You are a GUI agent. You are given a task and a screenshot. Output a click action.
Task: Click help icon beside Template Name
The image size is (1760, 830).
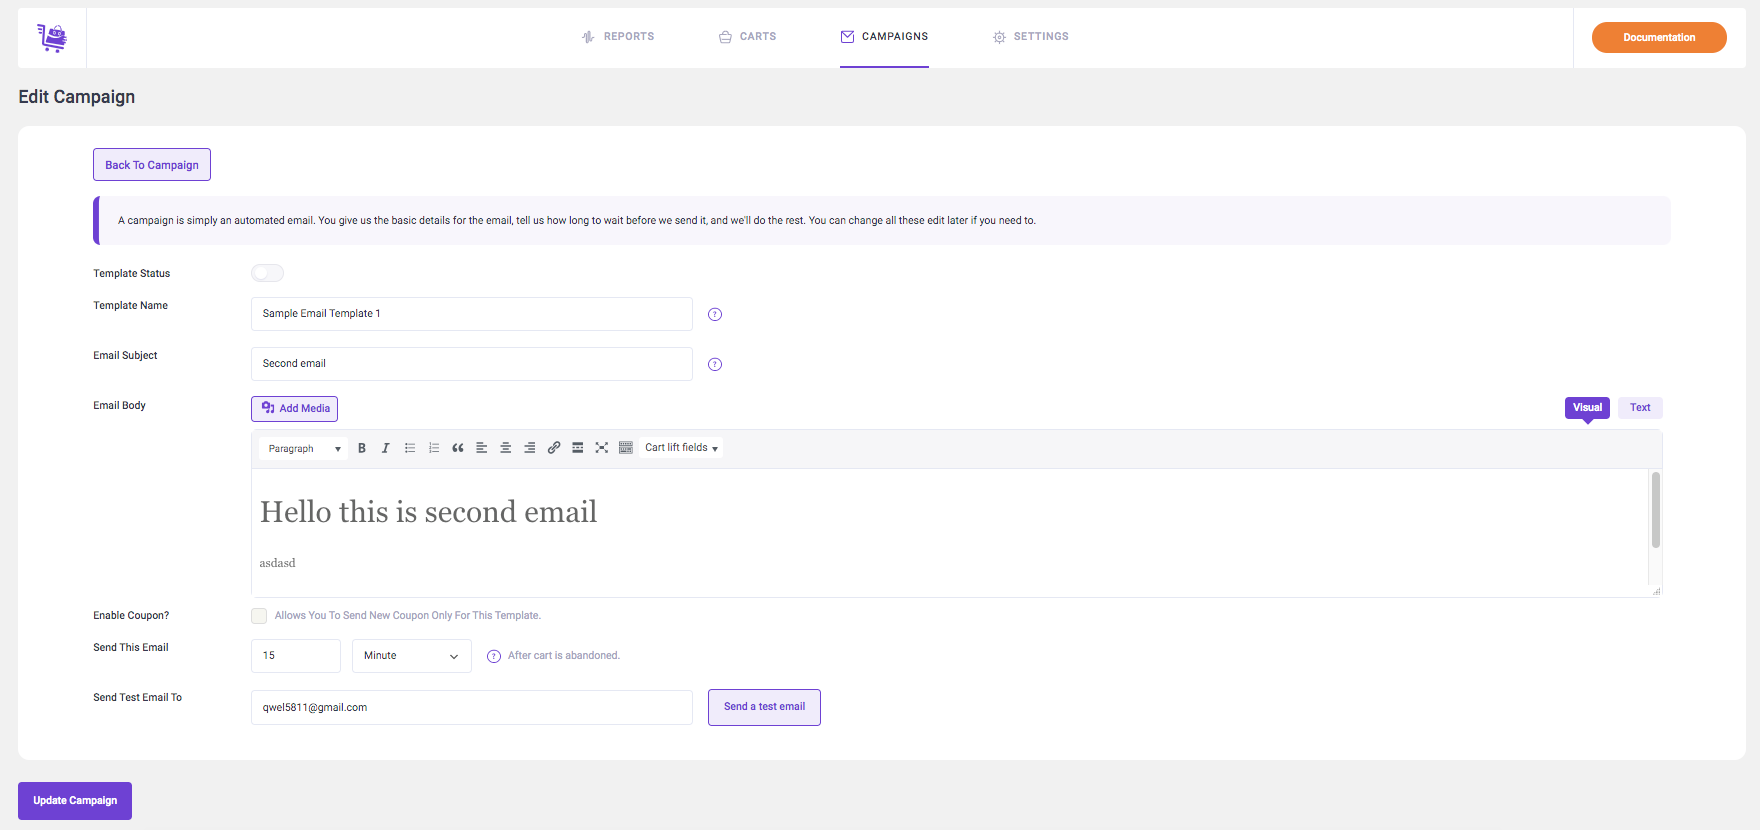(x=715, y=314)
